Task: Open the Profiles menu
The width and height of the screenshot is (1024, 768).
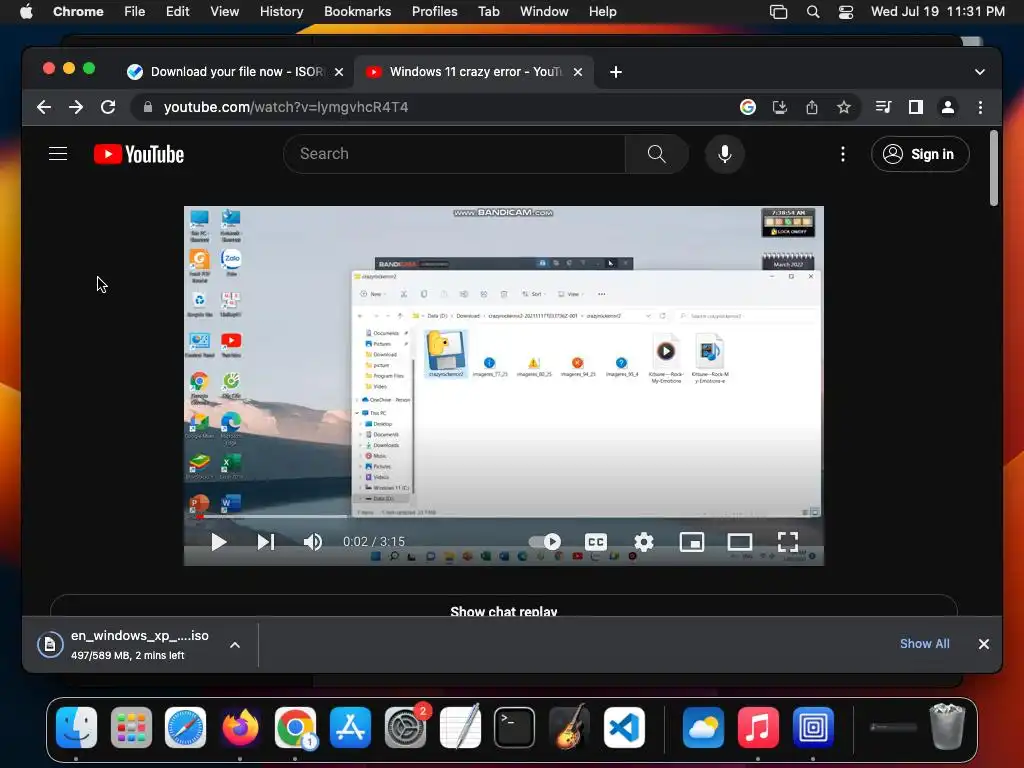Action: [434, 11]
